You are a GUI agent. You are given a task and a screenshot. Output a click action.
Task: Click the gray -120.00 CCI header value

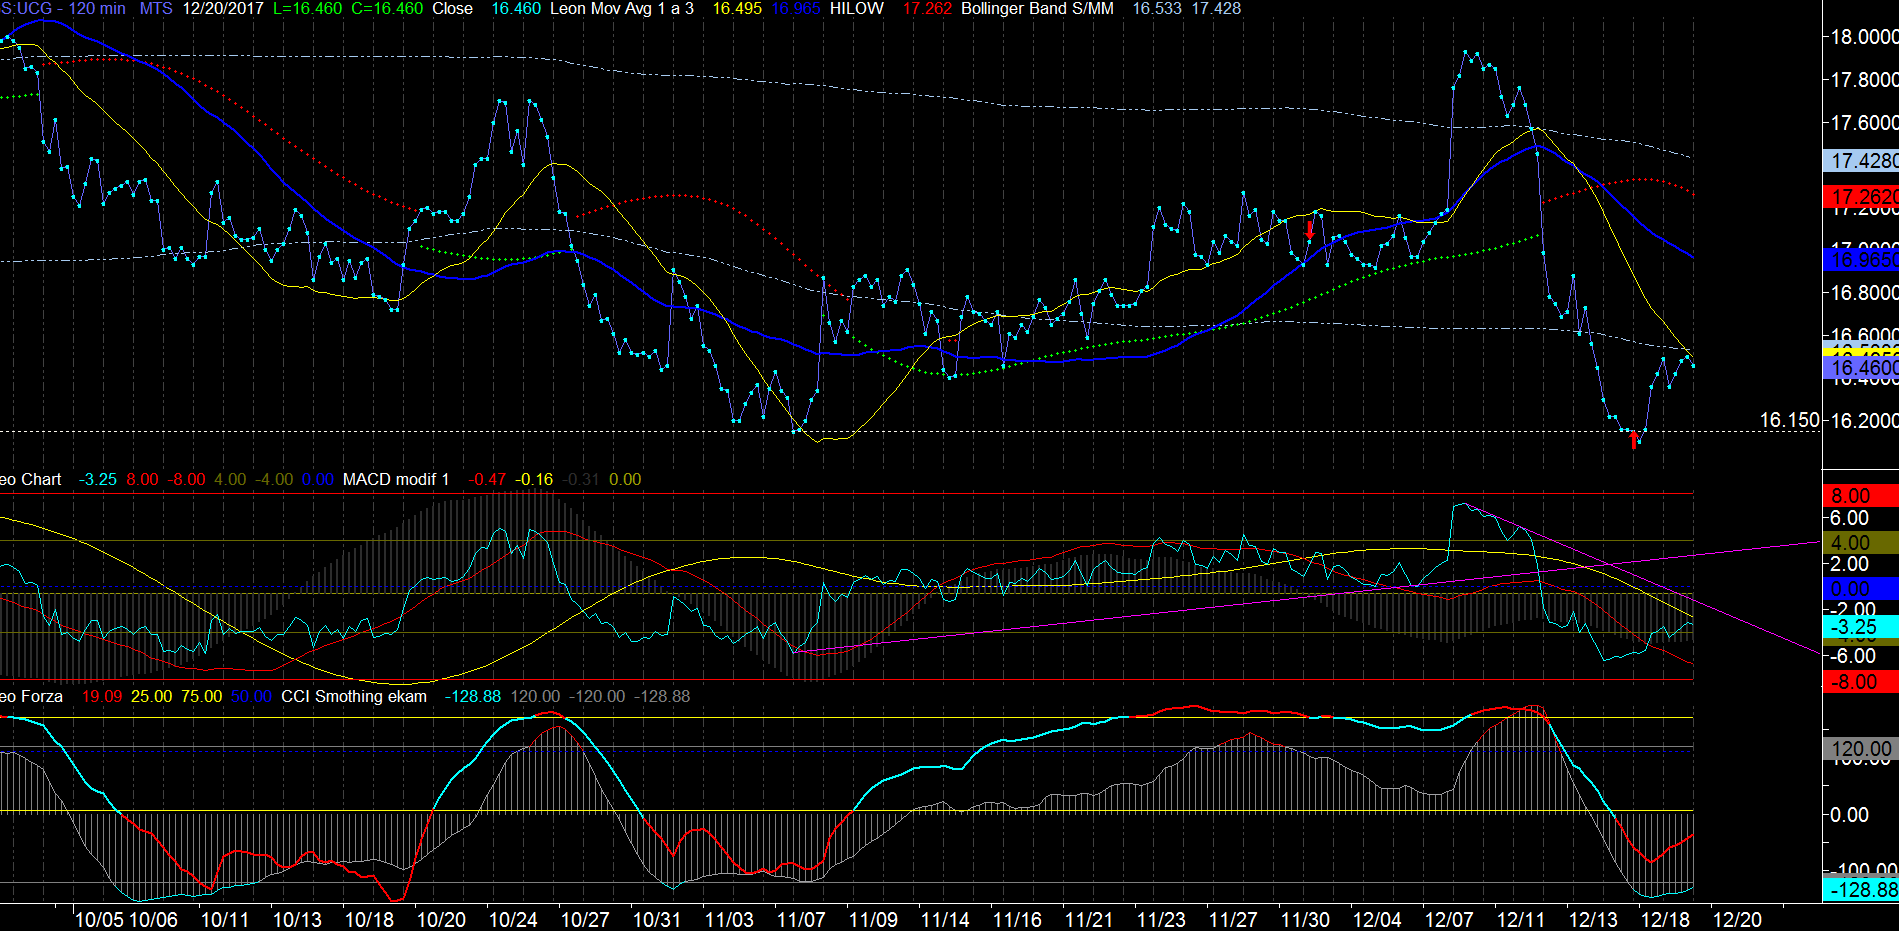pyautogui.click(x=597, y=697)
